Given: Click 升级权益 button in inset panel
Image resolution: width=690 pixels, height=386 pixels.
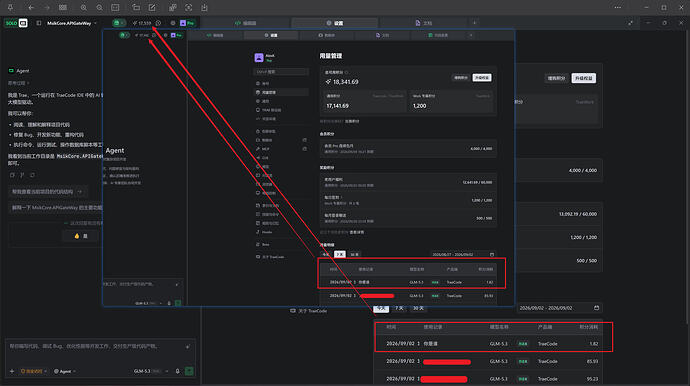Looking at the screenshot, I should 482,77.
